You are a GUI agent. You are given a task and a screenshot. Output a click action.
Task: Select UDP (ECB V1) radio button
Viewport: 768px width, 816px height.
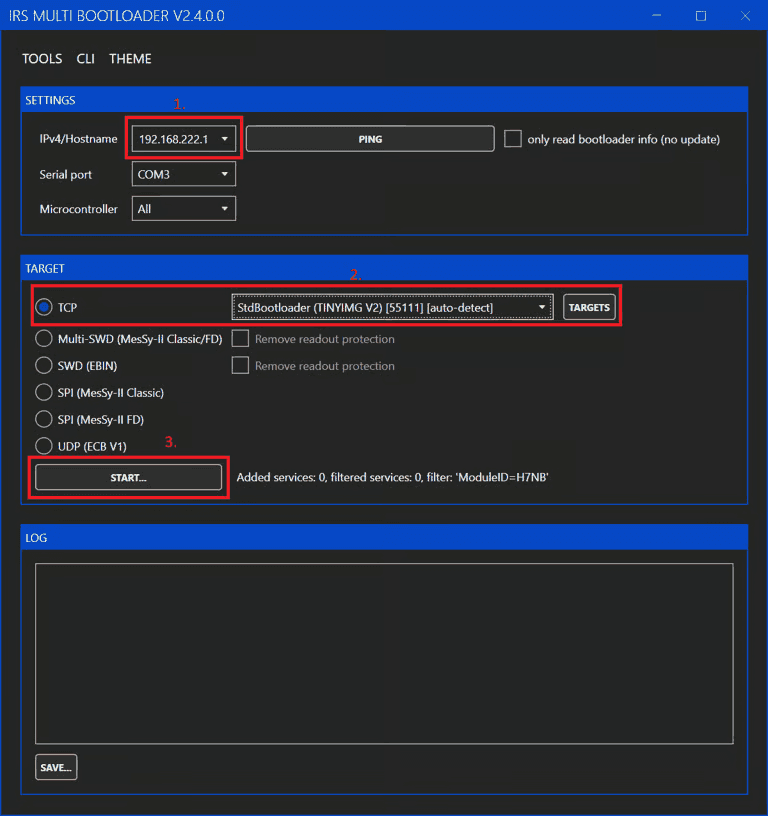pyautogui.click(x=44, y=446)
